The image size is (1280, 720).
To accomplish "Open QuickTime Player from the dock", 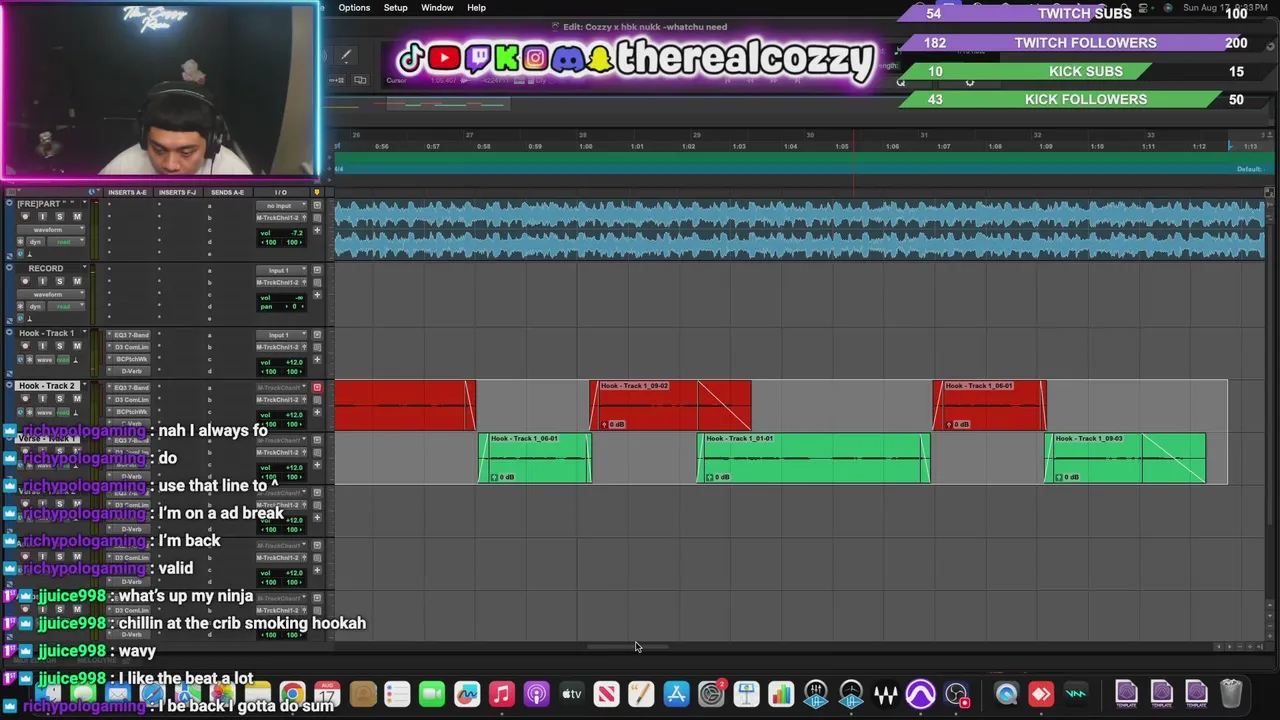I will point(1006,693).
